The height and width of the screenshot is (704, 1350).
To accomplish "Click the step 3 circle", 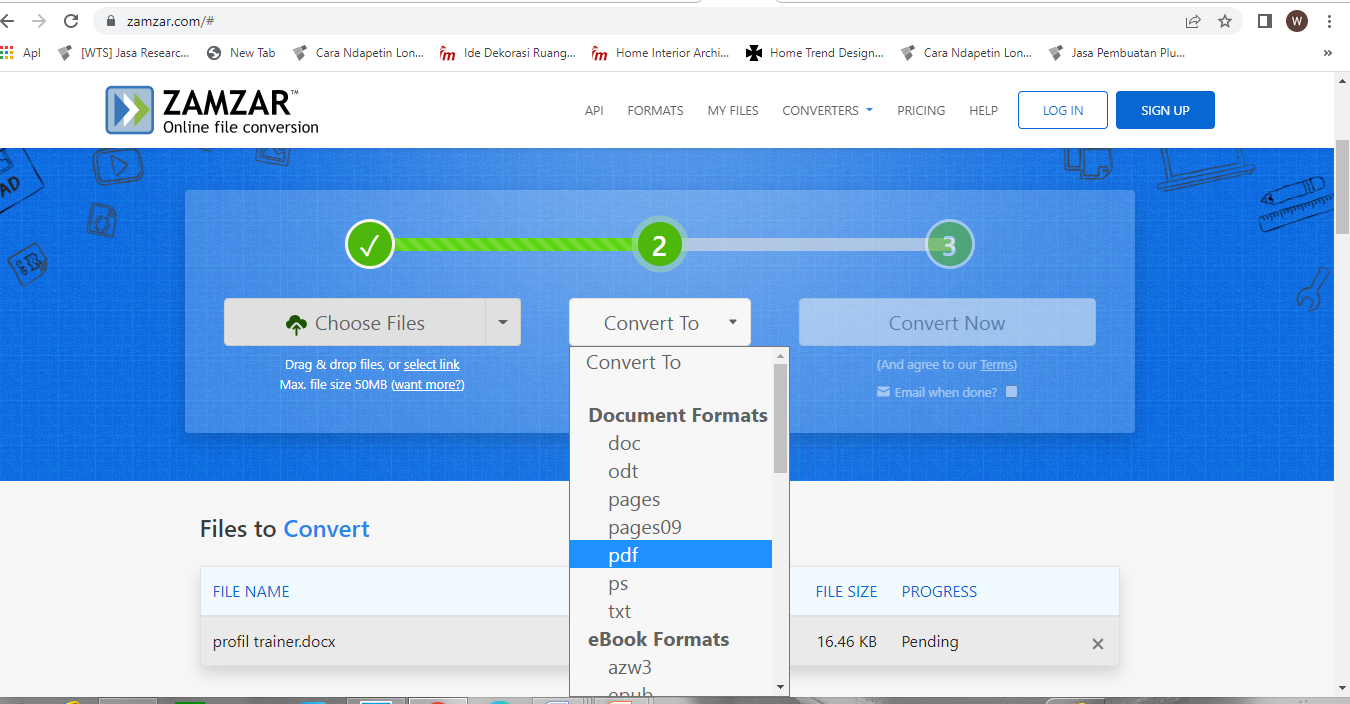I will click(949, 244).
